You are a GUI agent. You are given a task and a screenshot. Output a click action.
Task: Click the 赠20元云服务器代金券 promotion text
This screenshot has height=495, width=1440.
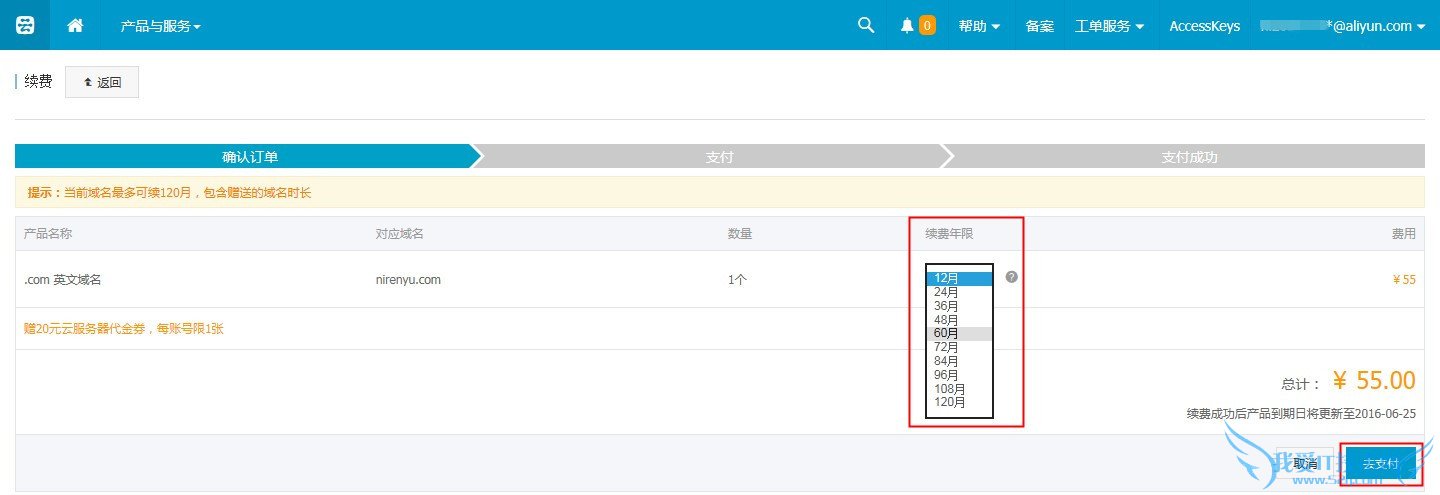[124, 328]
